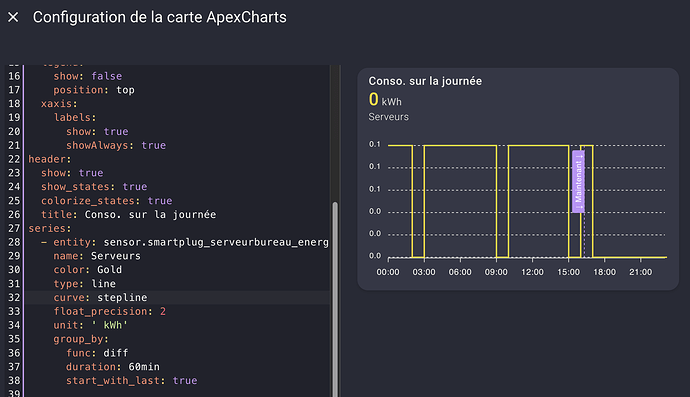Click the '09:00' x-axis label

click(496, 272)
